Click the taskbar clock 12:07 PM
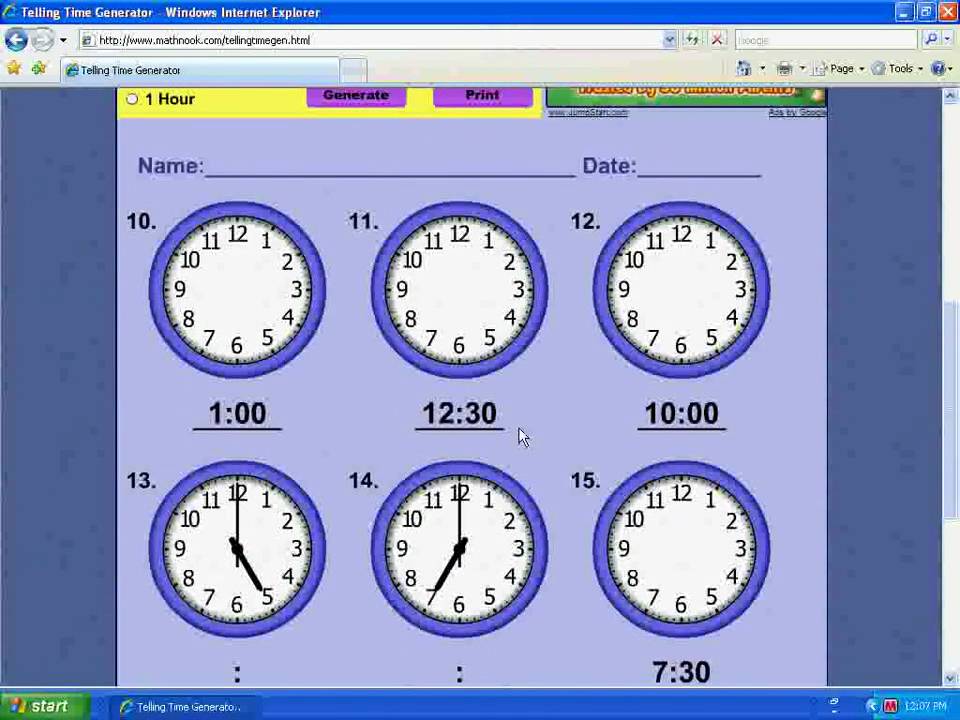The width and height of the screenshot is (960, 720). pyautogui.click(x=924, y=707)
